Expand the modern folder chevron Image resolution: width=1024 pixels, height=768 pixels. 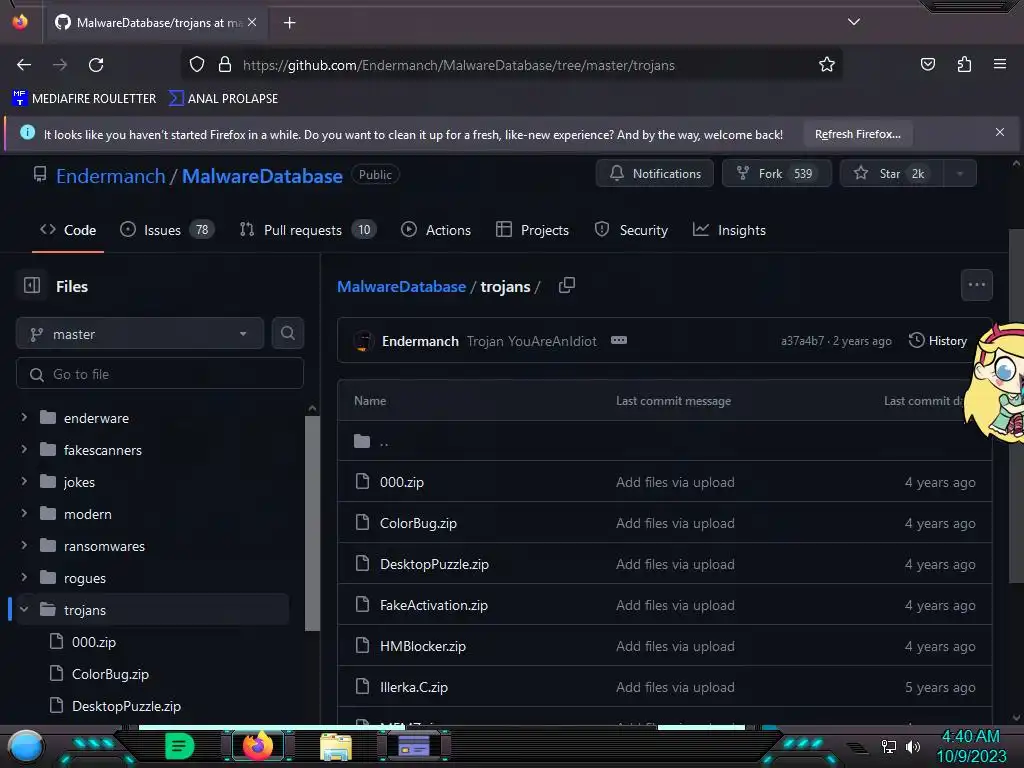click(24, 513)
